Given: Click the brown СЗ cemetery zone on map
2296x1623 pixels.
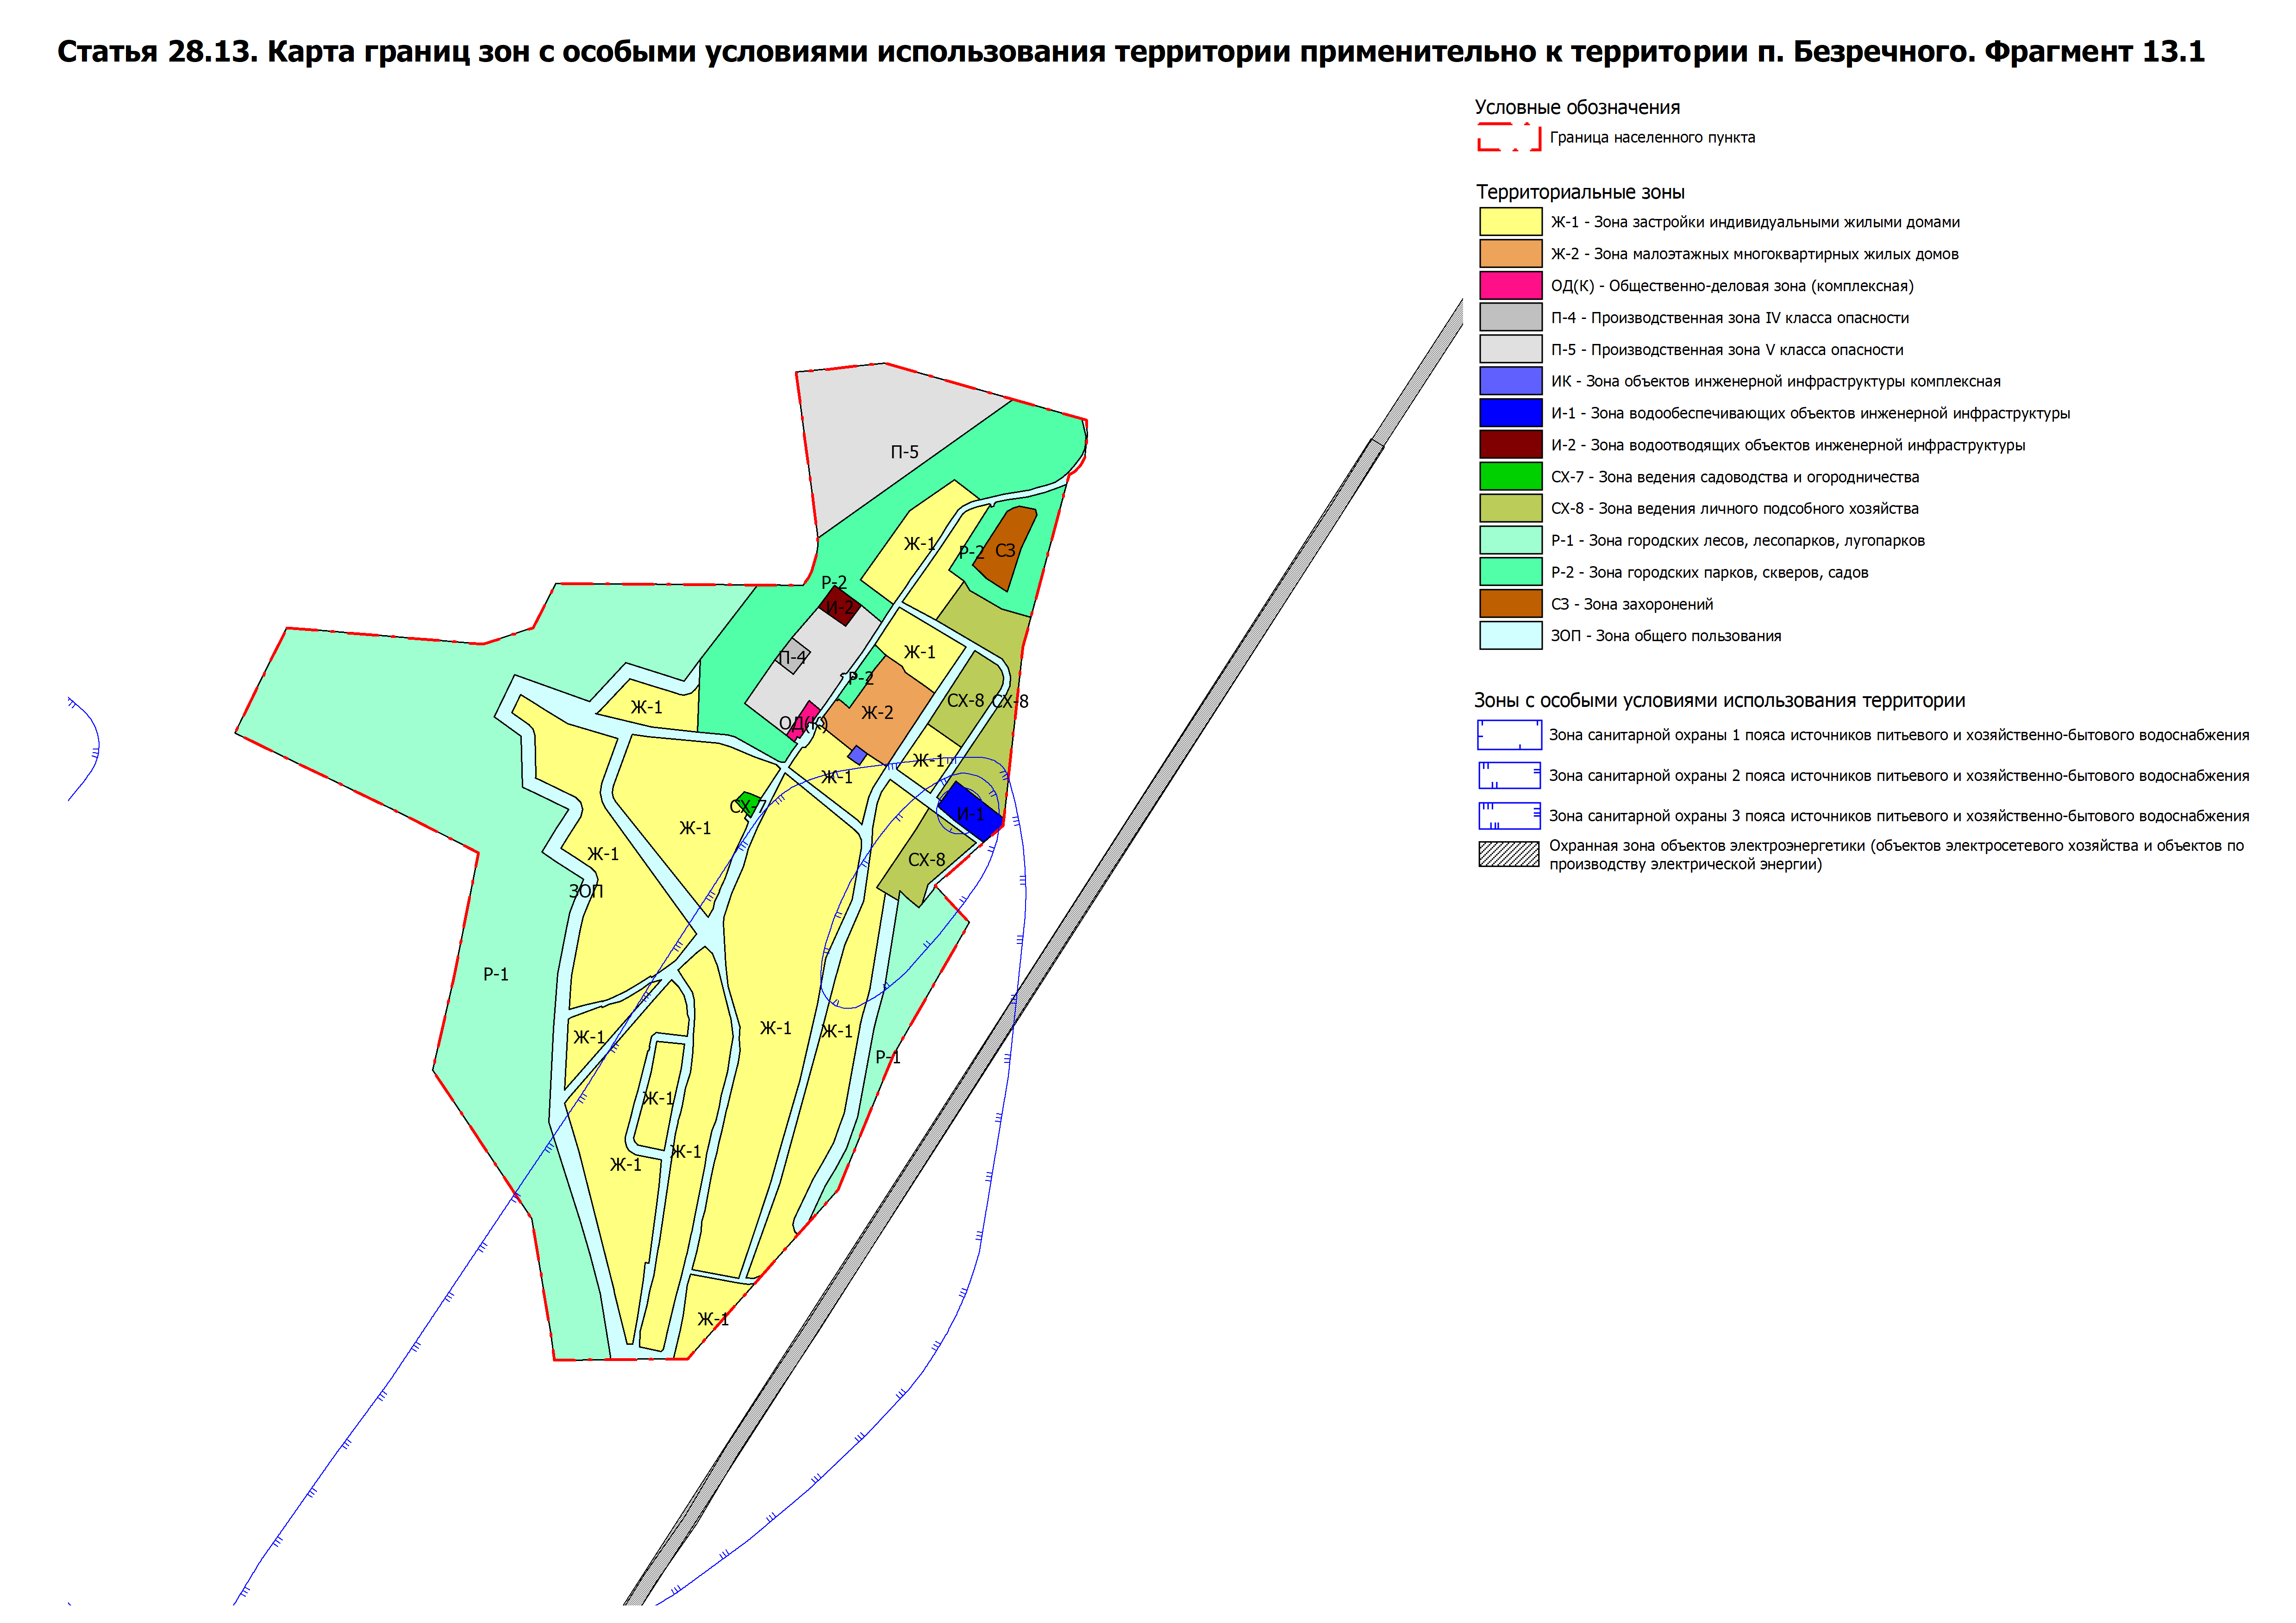Looking at the screenshot, I should point(1005,548).
